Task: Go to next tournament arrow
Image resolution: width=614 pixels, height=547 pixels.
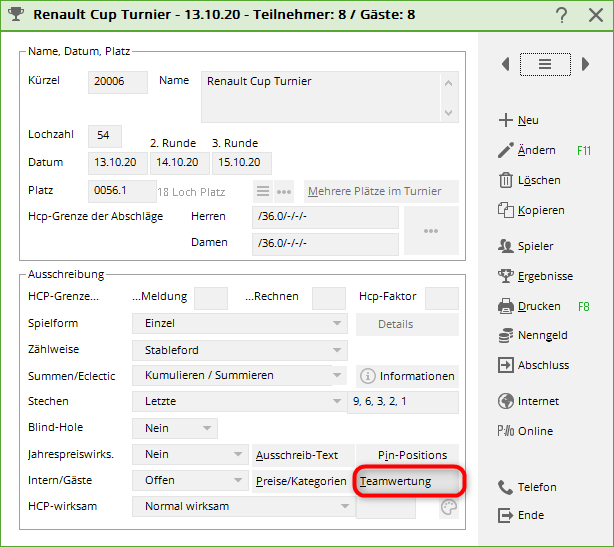Action: [585, 64]
